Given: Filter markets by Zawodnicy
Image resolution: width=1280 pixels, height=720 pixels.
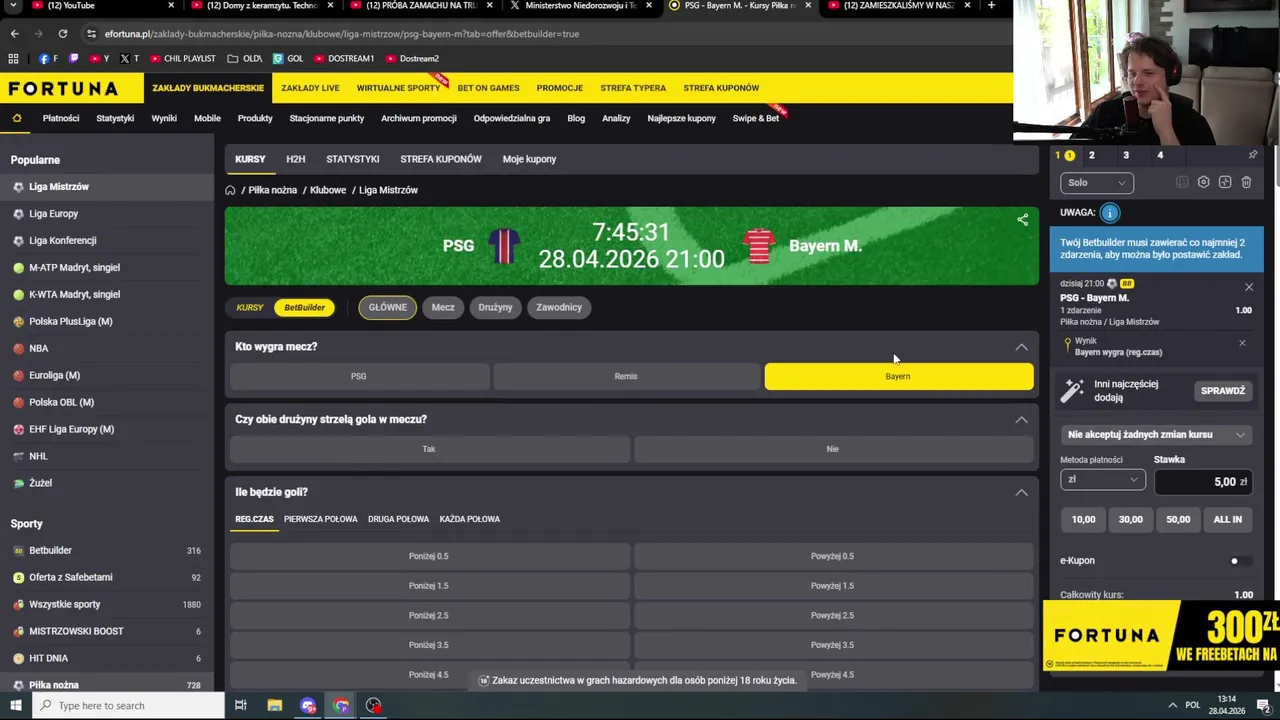Looking at the screenshot, I should coord(558,307).
